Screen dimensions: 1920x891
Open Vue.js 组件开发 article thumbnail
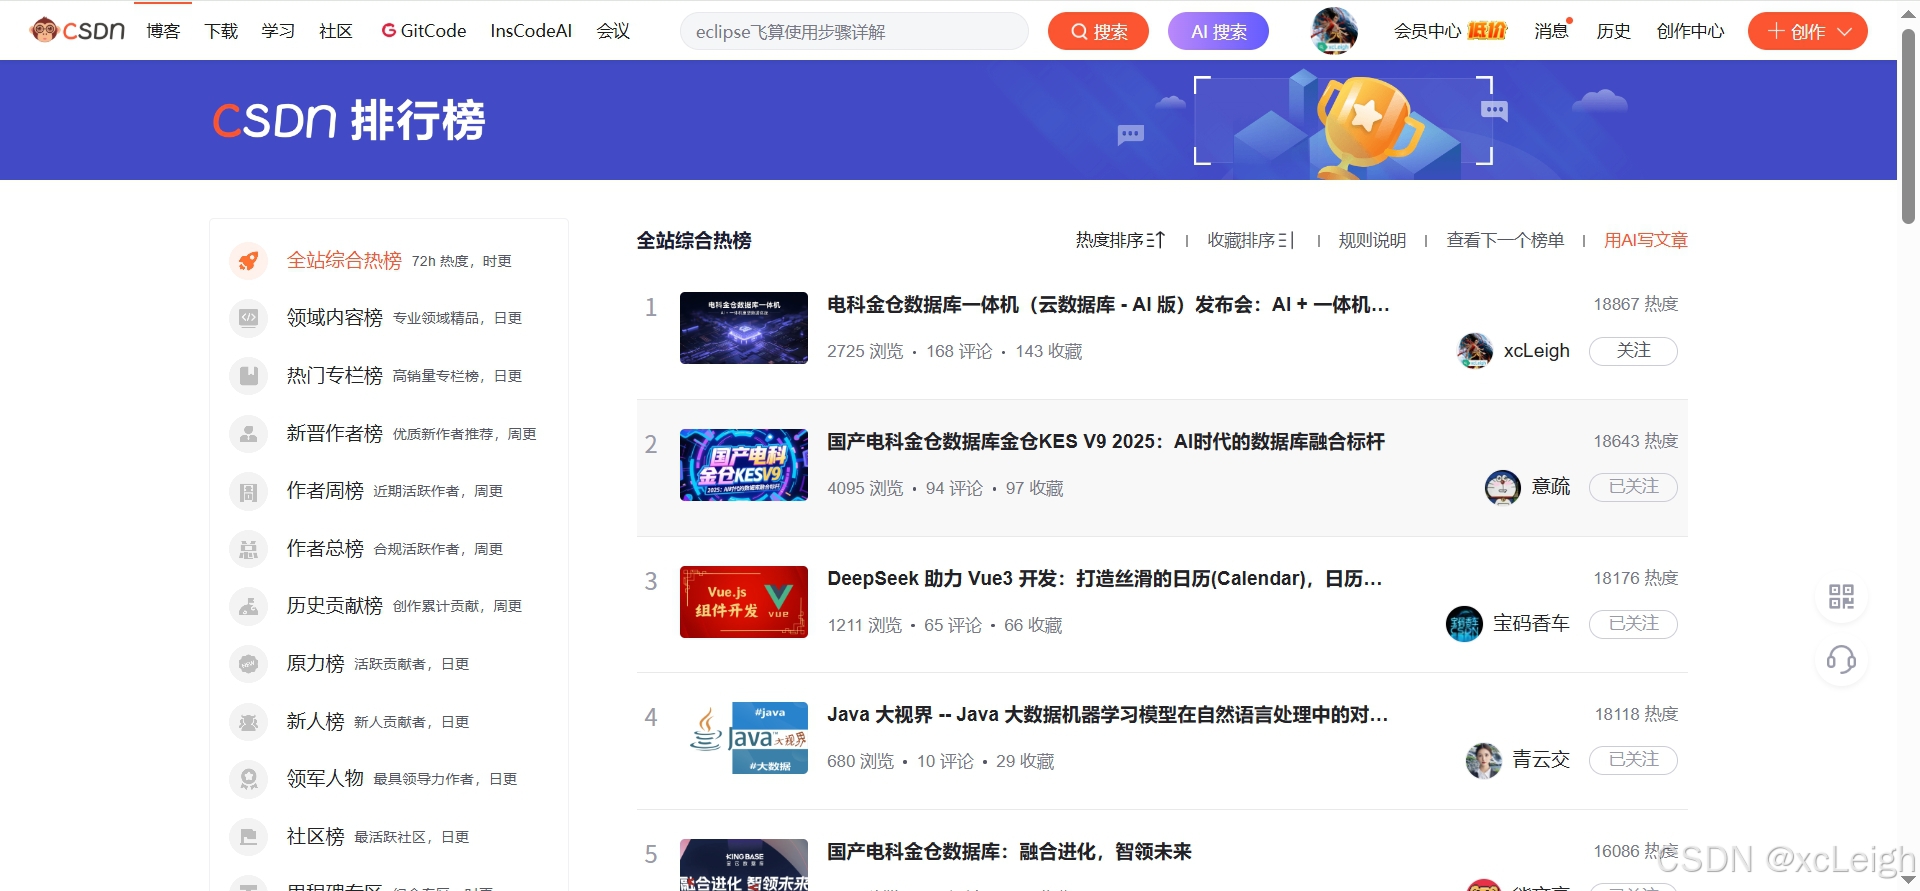[x=744, y=602]
